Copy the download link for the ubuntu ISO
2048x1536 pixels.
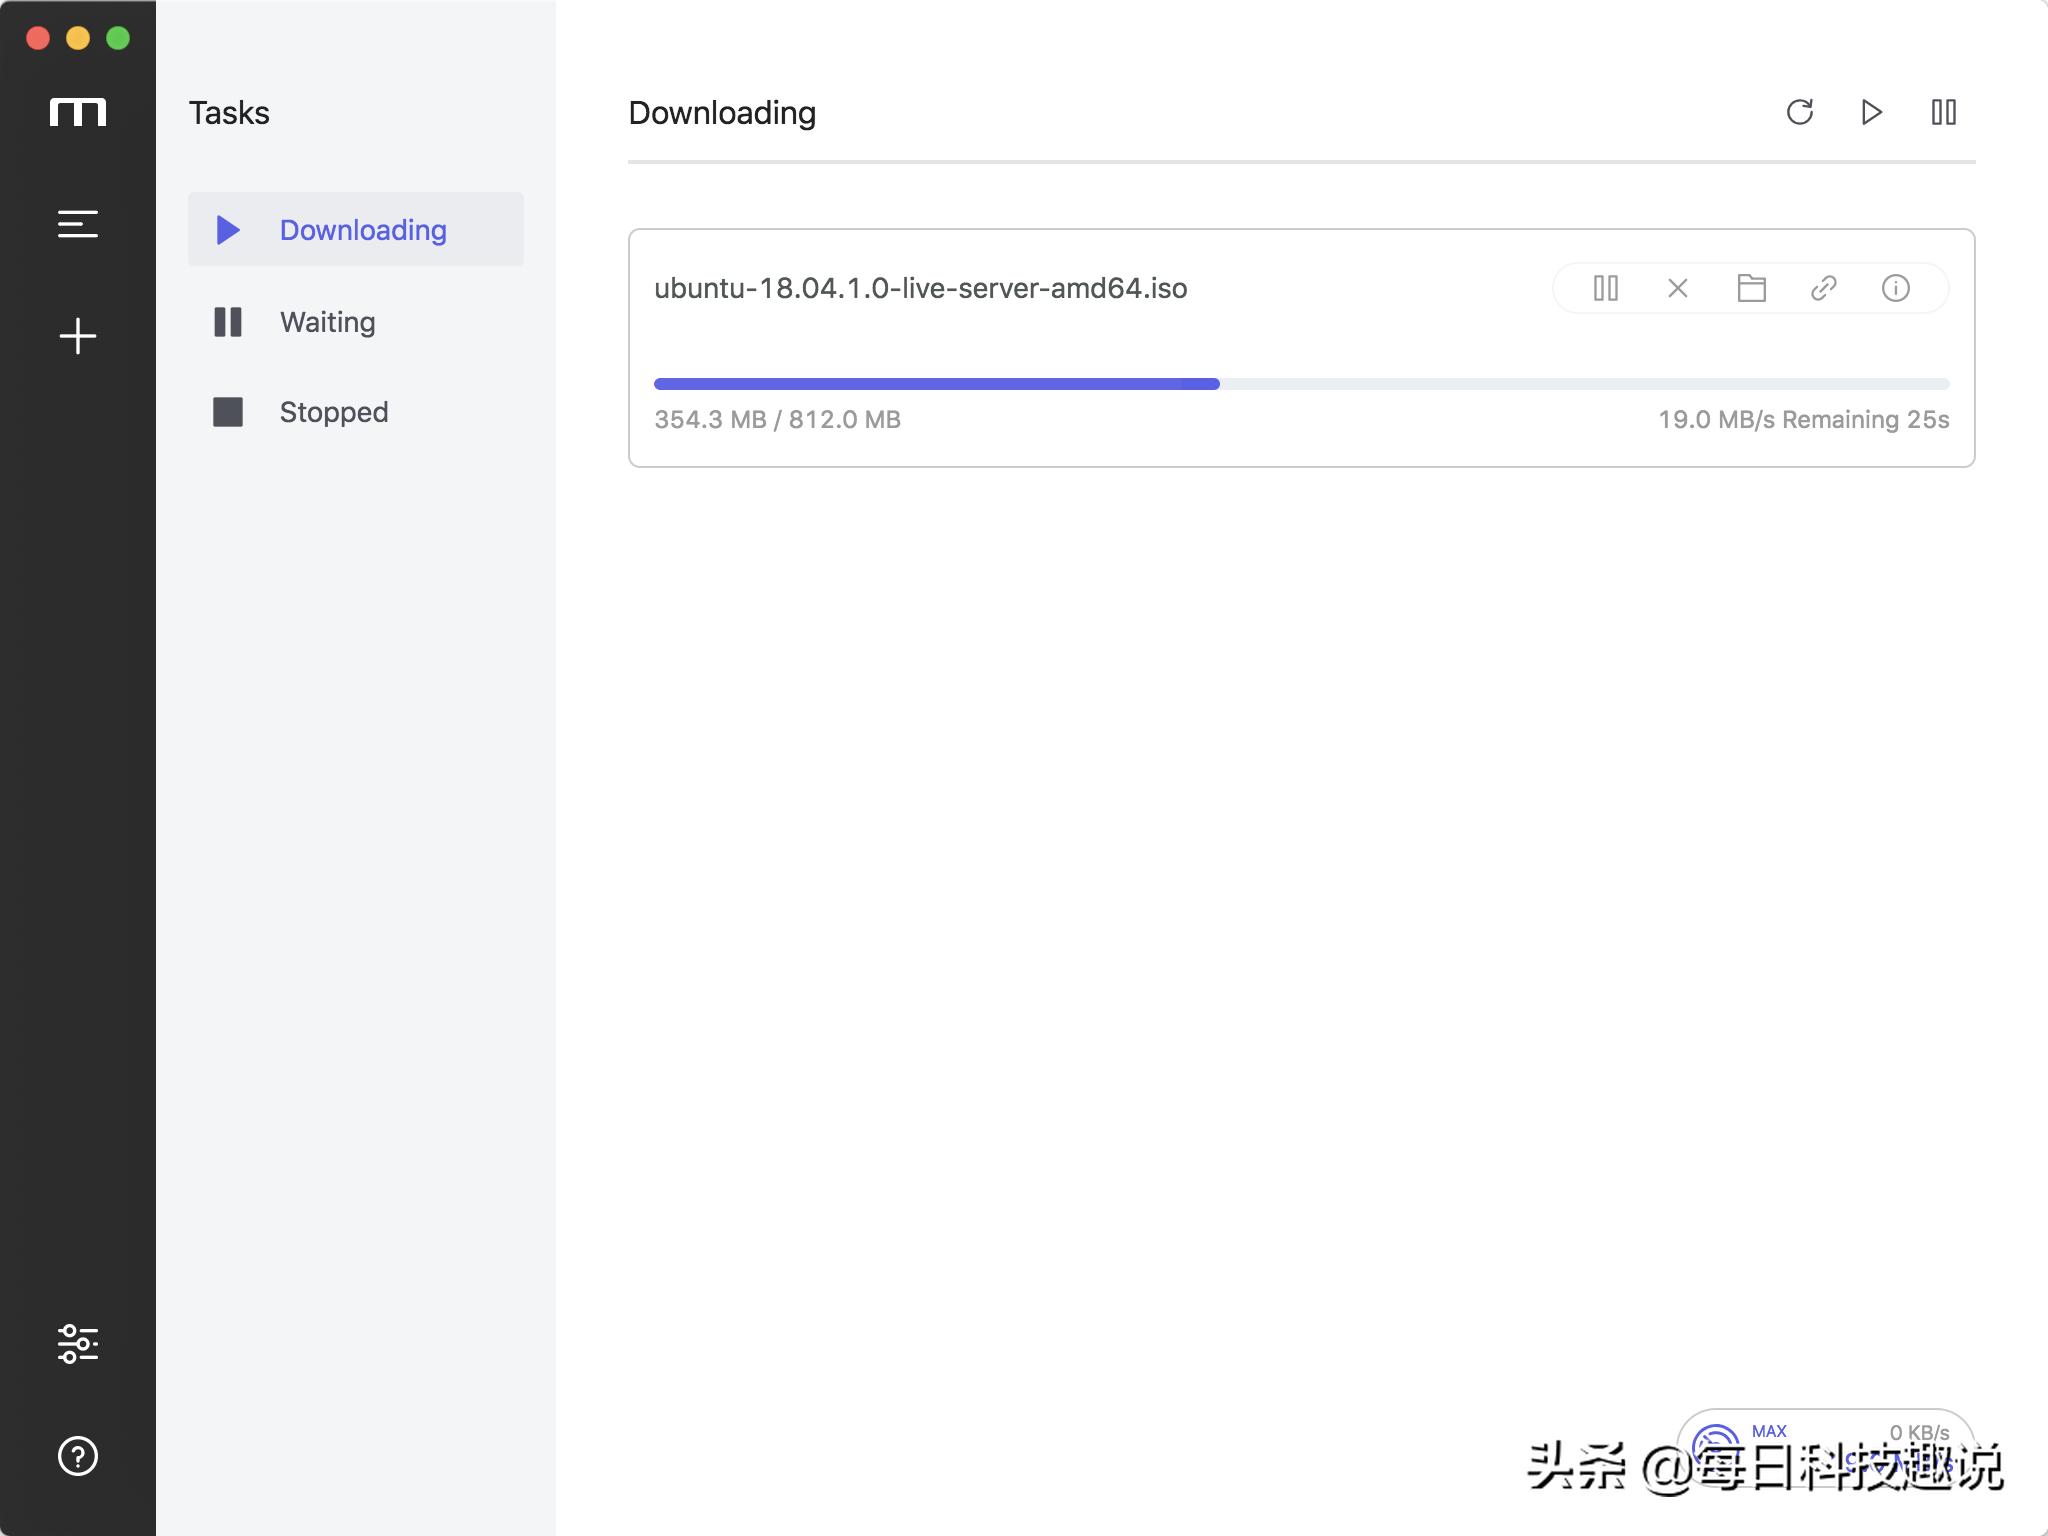click(x=1825, y=288)
